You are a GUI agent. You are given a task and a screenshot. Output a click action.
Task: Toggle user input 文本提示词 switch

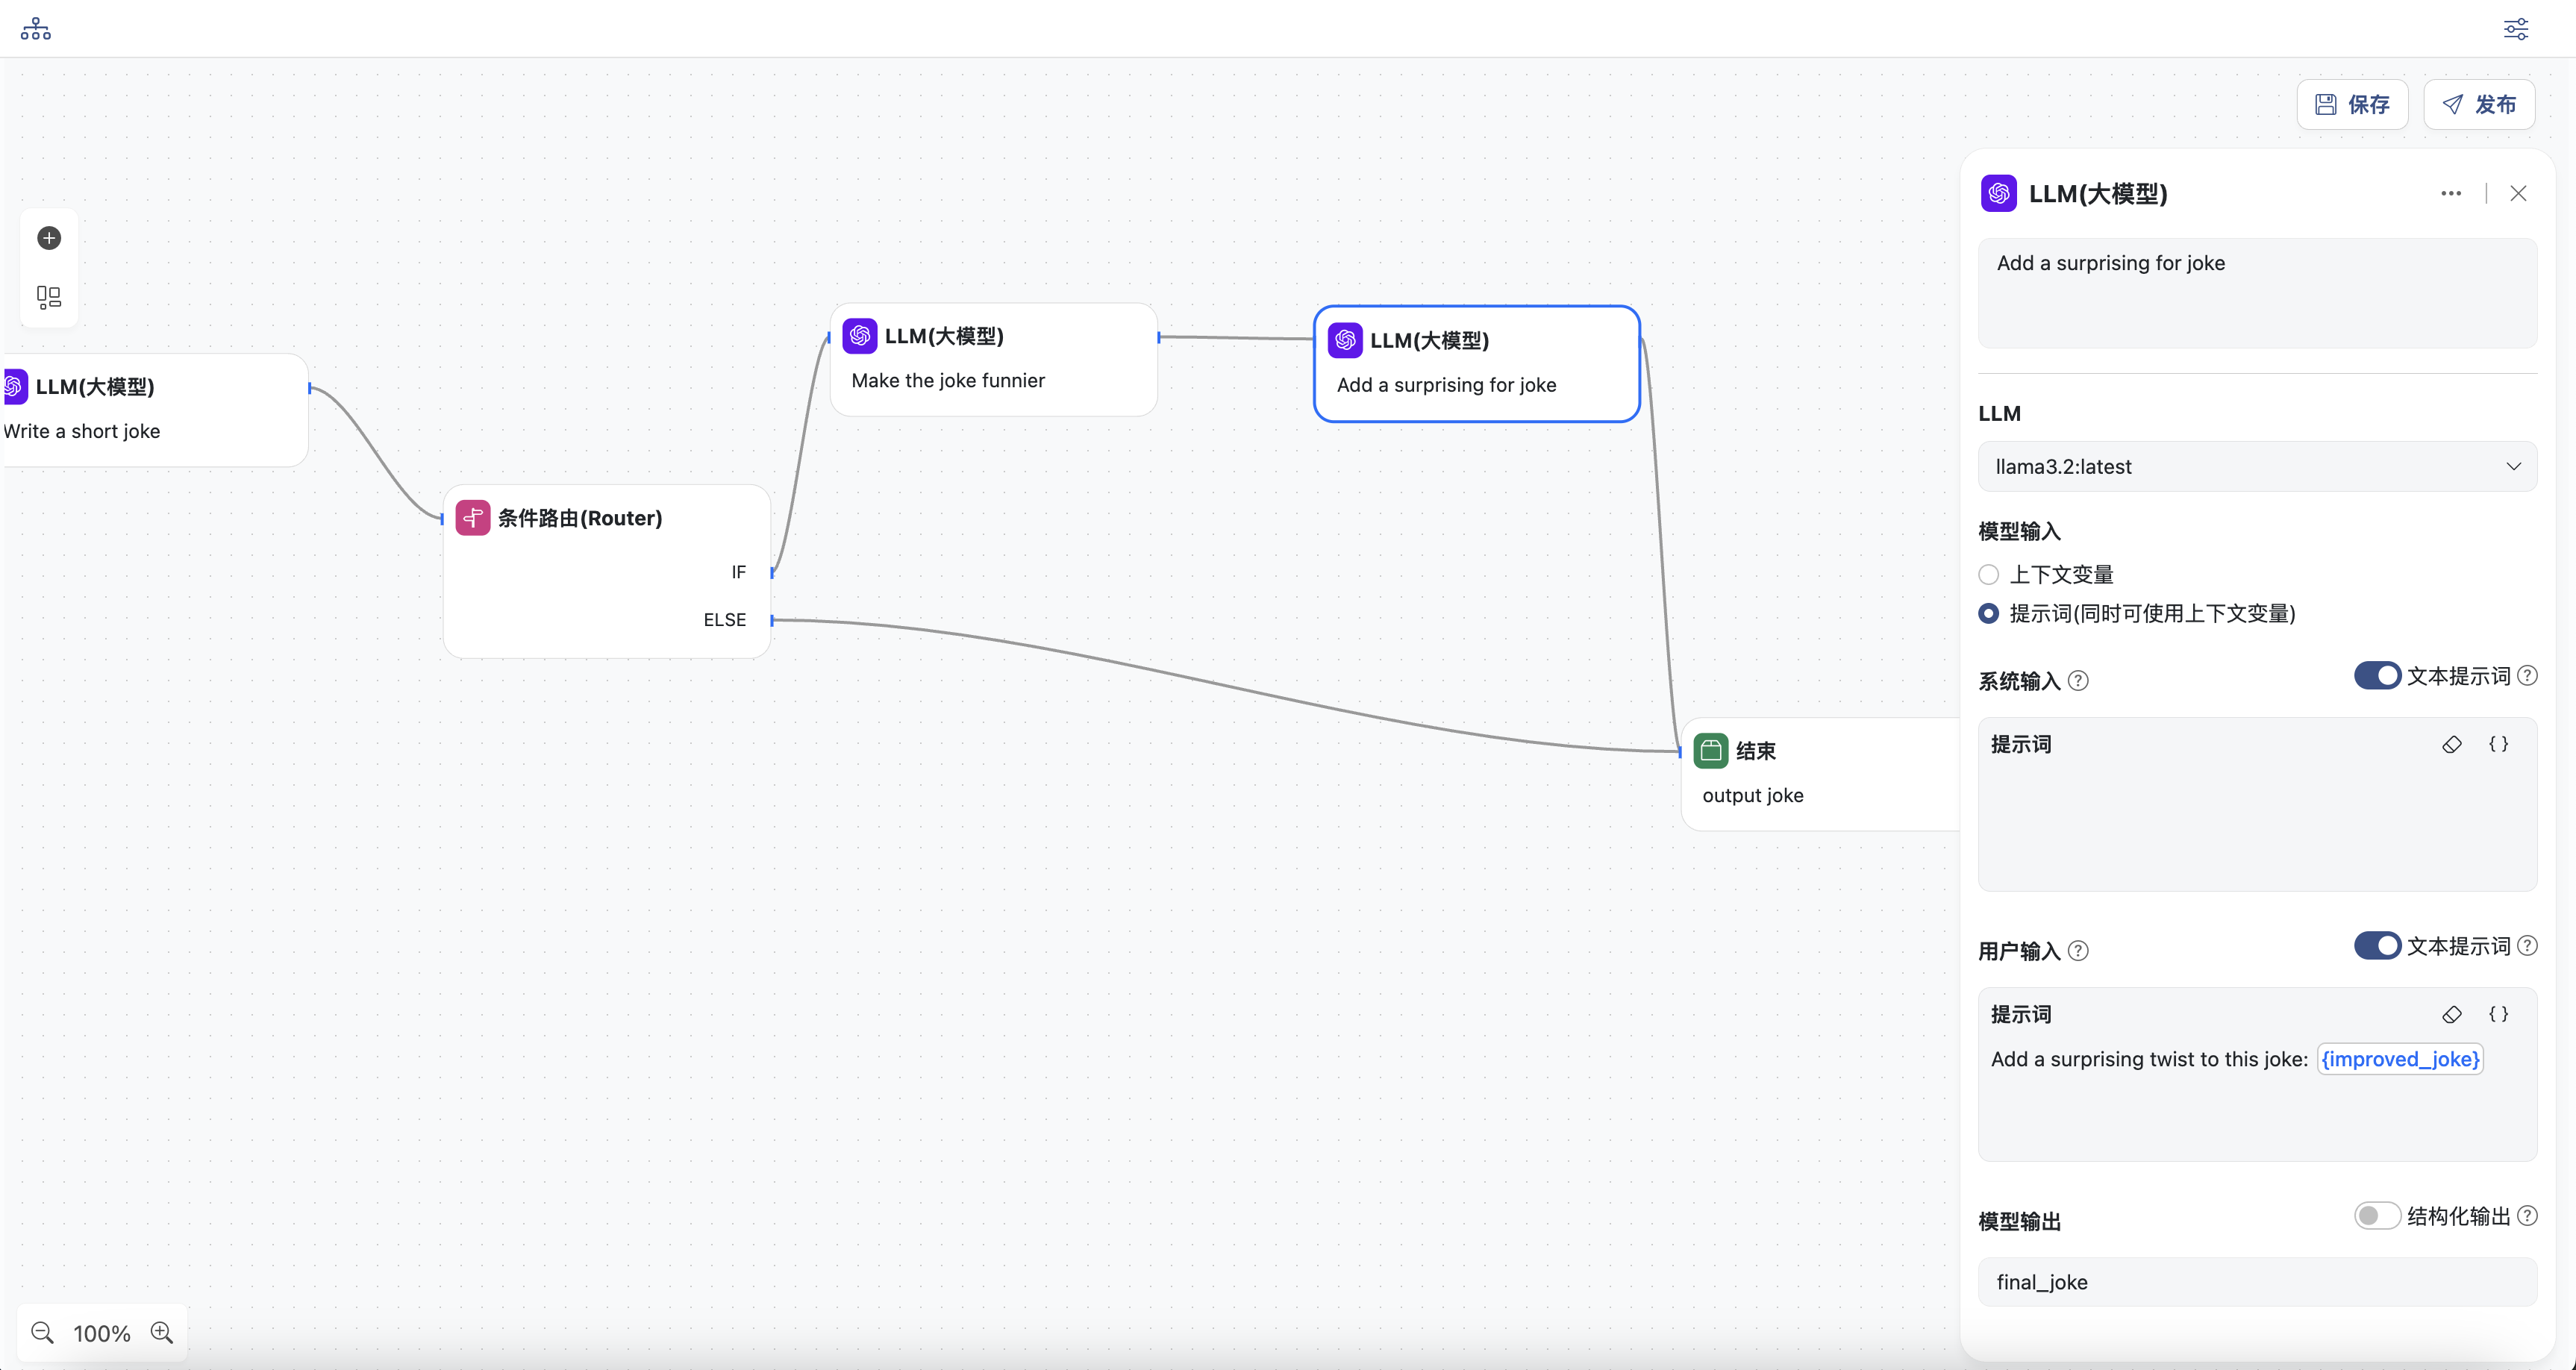pyautogui.click(x=2377, y=946)
